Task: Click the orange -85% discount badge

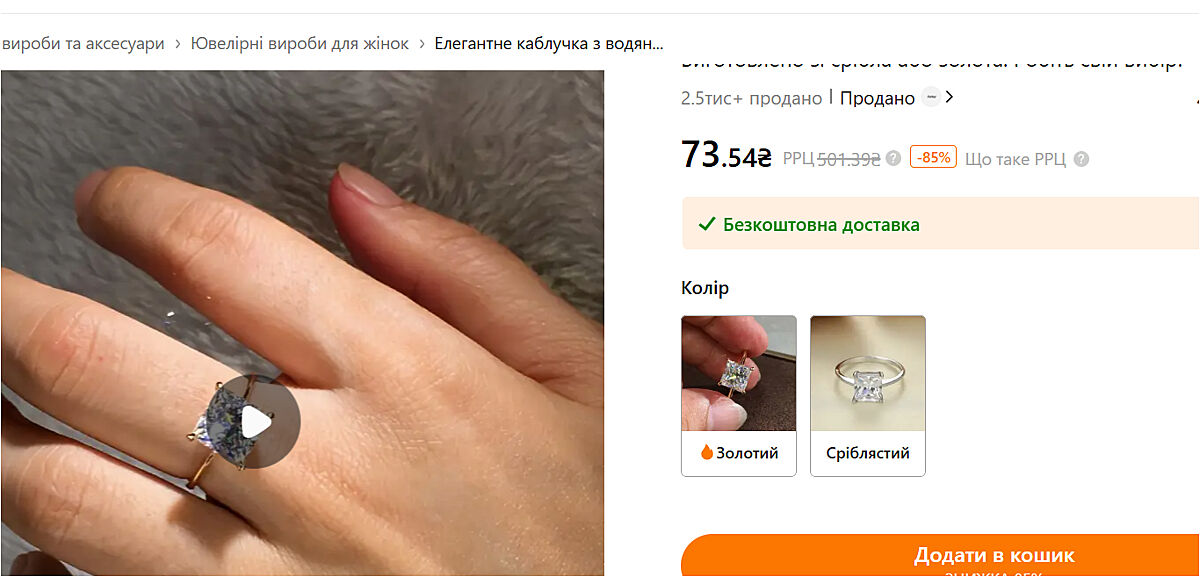Action: click(x=933, y=157)
